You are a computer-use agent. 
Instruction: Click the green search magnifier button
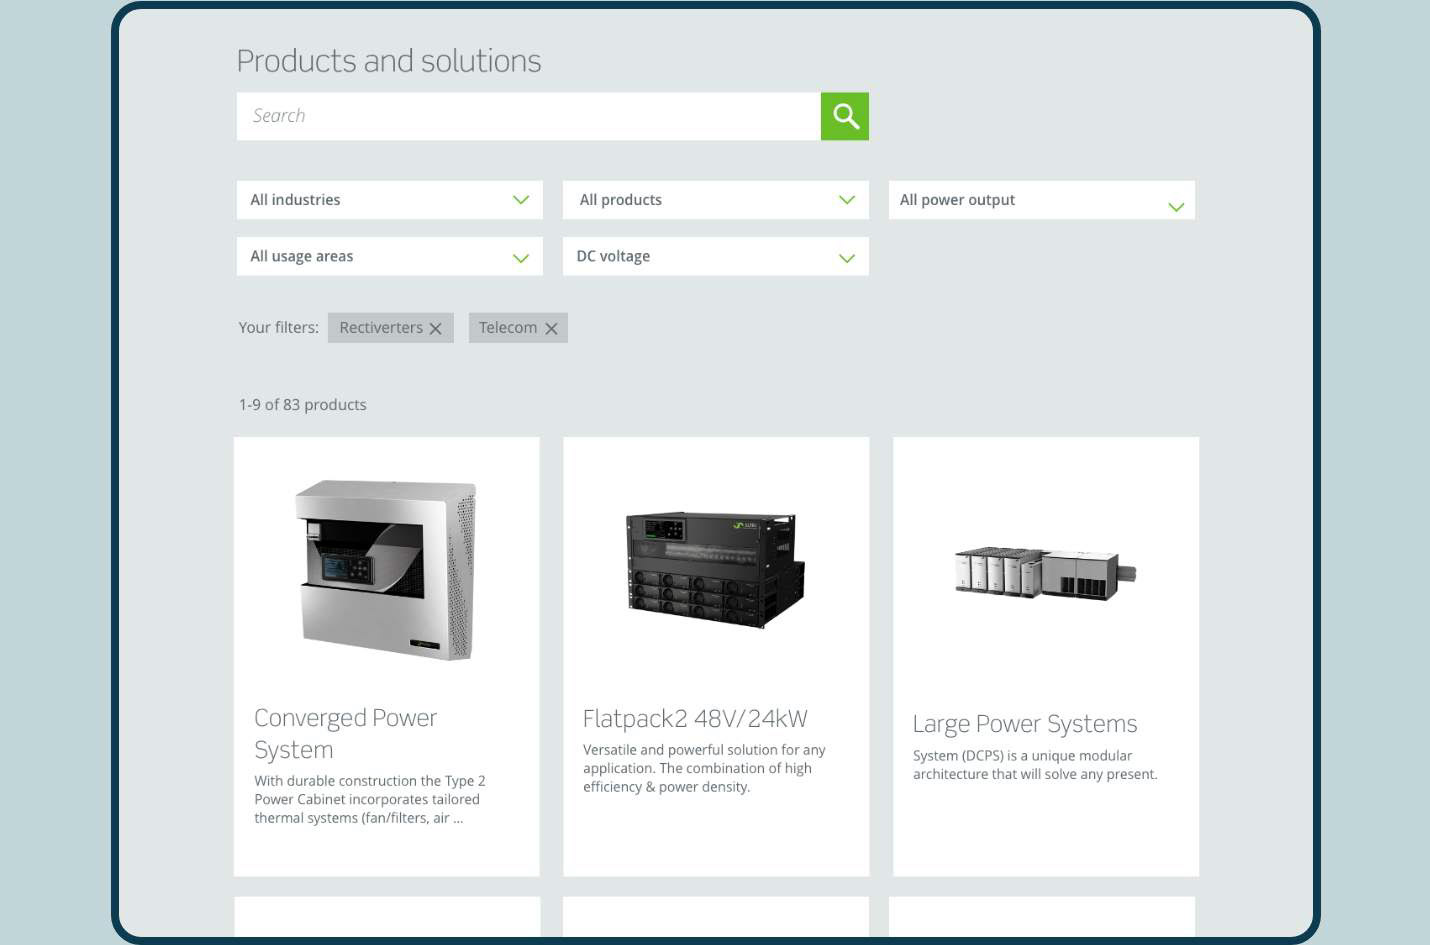(844, 116)
